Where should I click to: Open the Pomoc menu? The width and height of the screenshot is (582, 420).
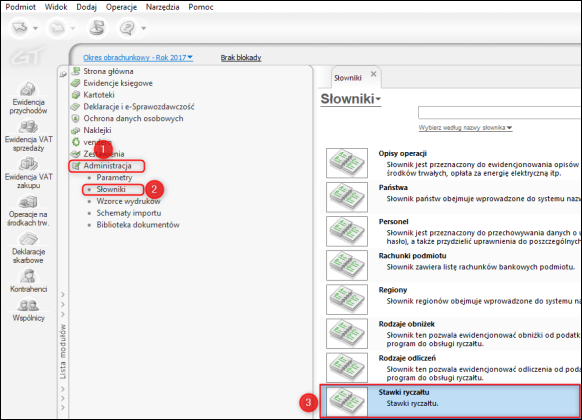(201, 7)
